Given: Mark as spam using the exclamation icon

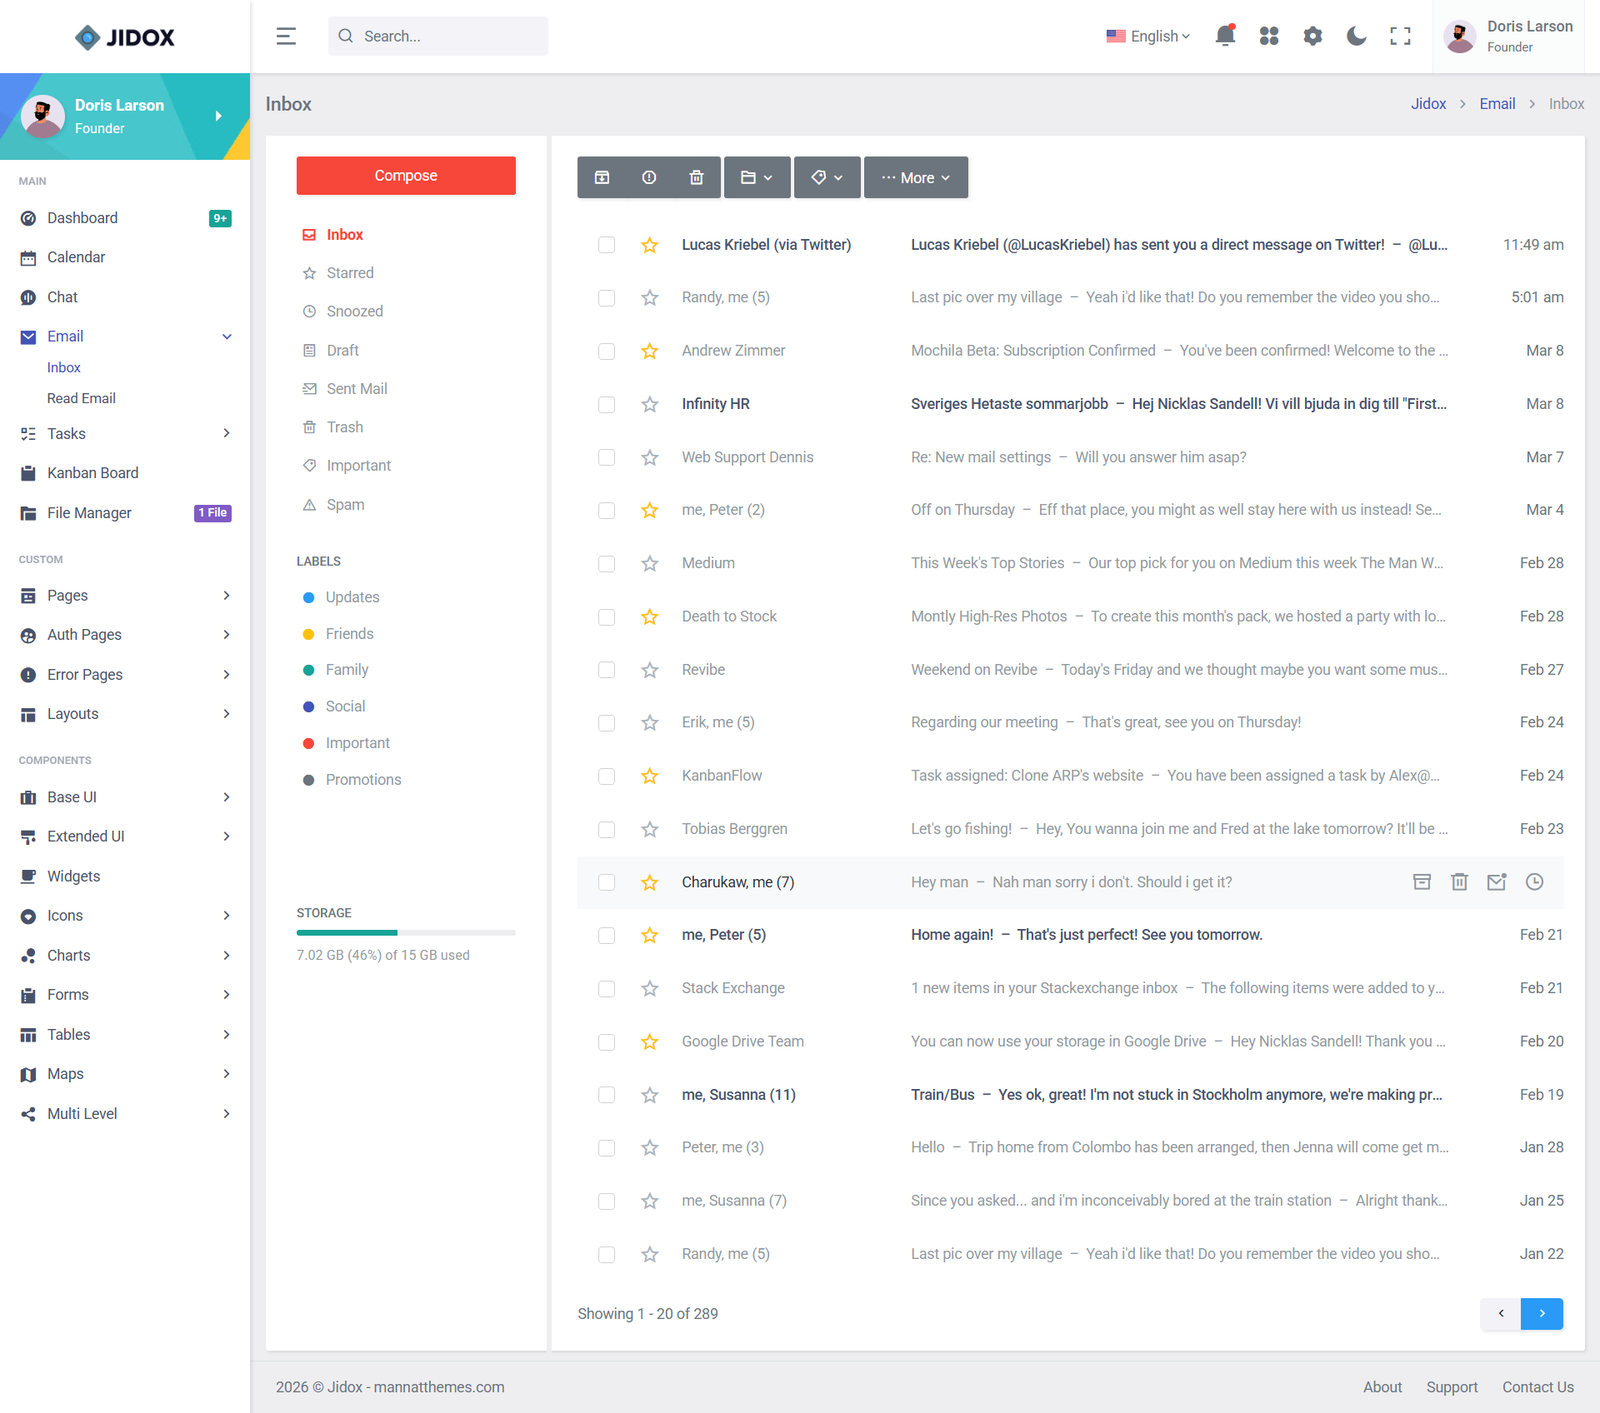Looking at the screenshot, I should [649, 177].
